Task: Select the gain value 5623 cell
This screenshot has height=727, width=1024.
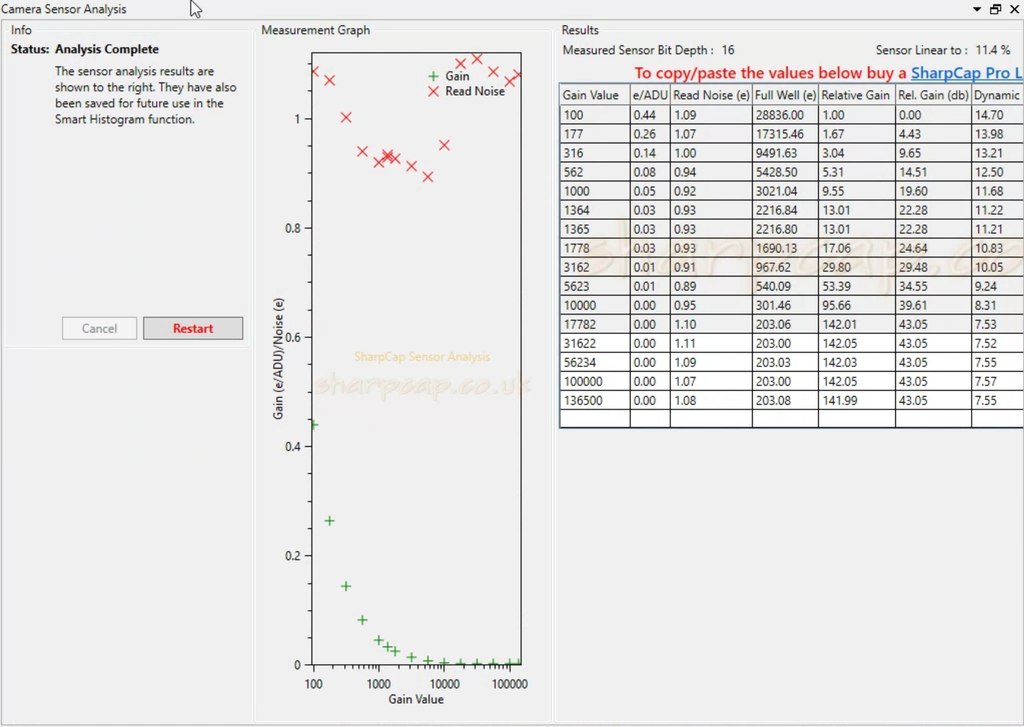Action: pos(595,286)
